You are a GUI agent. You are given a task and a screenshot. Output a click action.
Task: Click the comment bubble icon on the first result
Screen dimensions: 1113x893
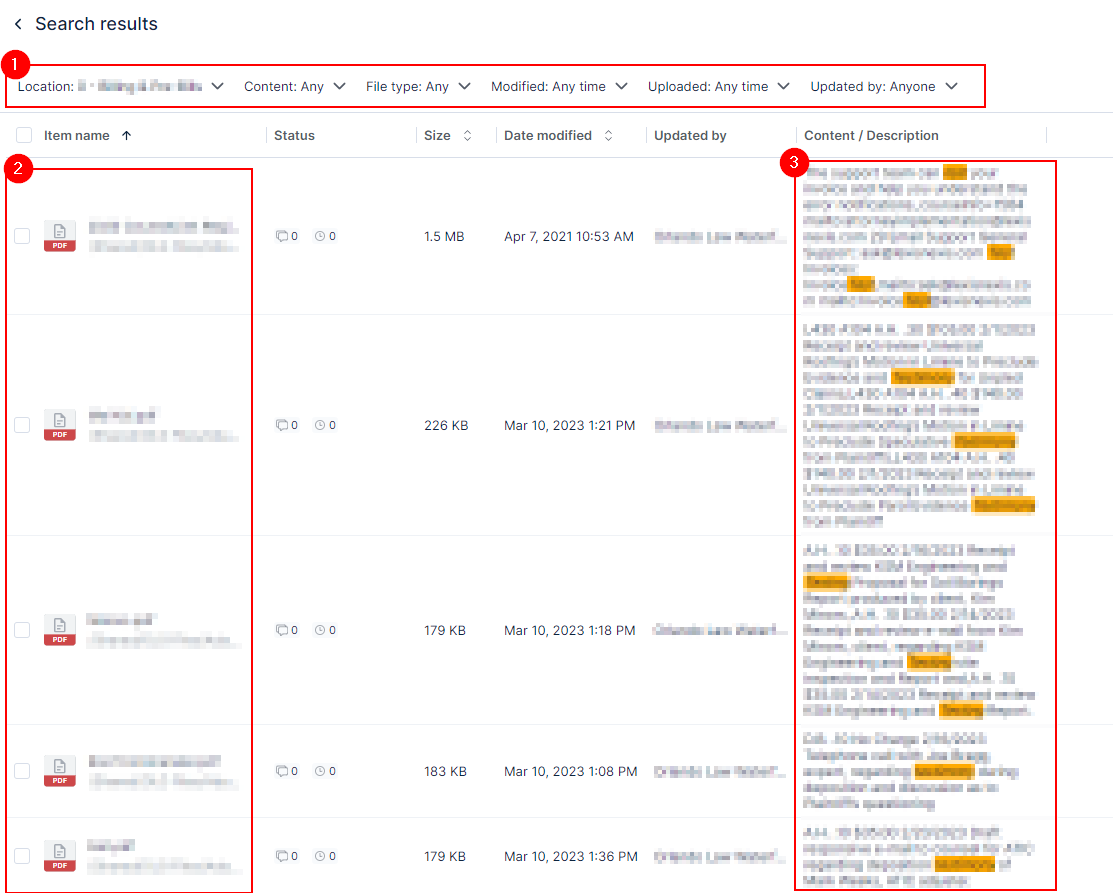pos(283,236)
